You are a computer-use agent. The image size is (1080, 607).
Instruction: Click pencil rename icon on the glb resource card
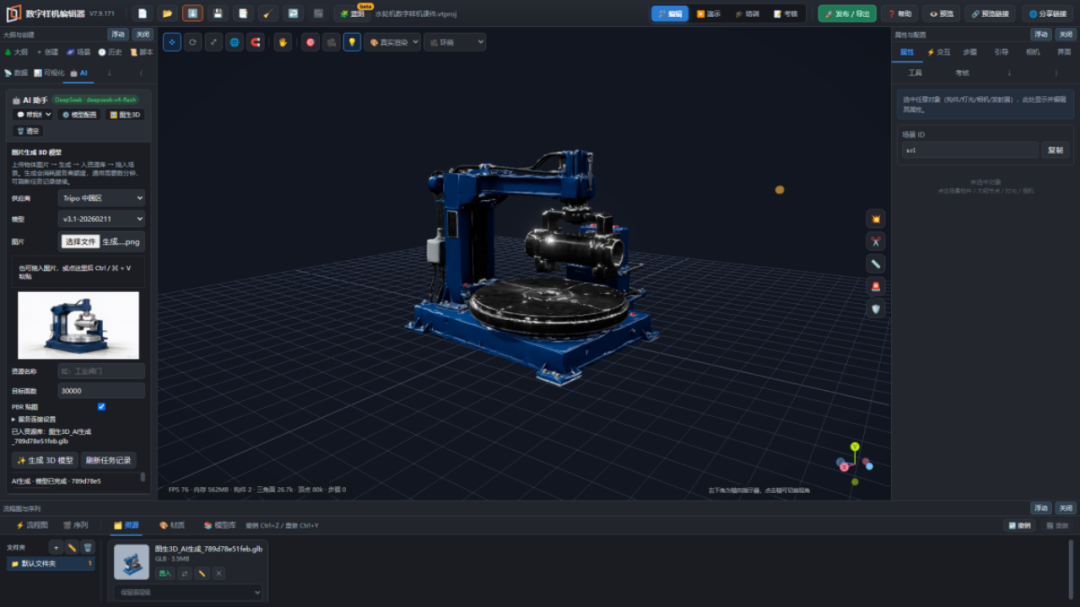click(202, 573)
